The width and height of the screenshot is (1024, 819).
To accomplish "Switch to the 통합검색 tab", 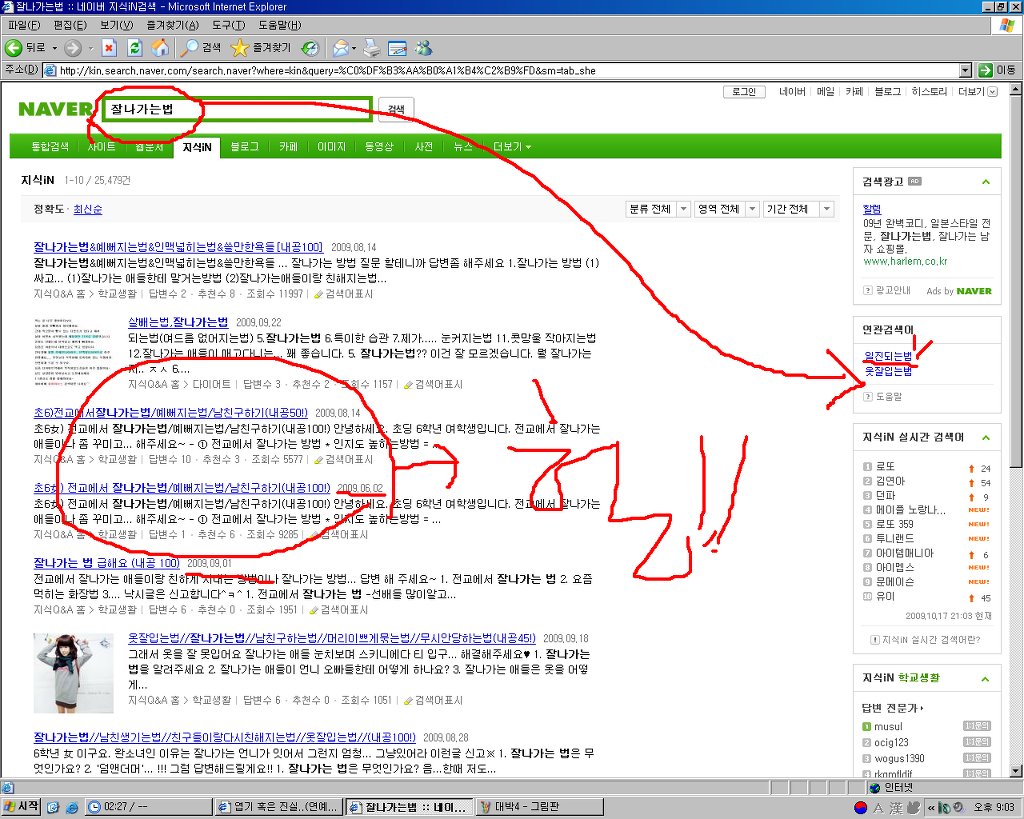I will [50, 147].
